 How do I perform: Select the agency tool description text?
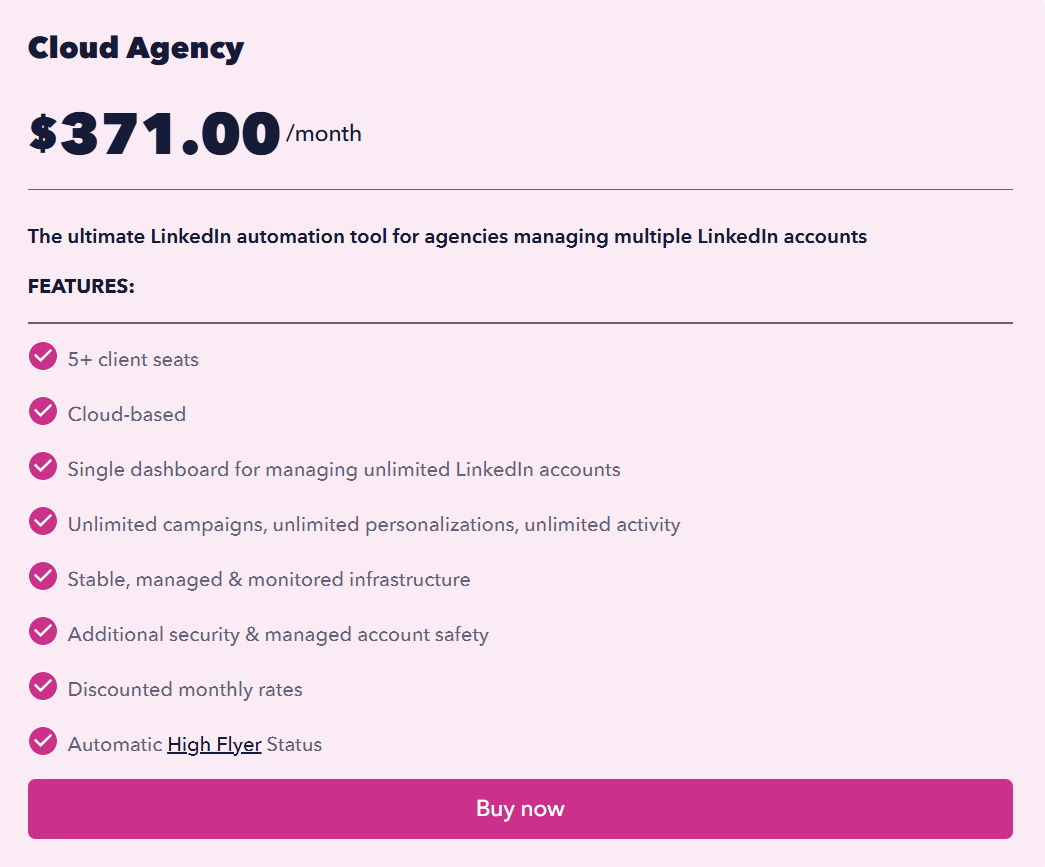click(447, 236)
